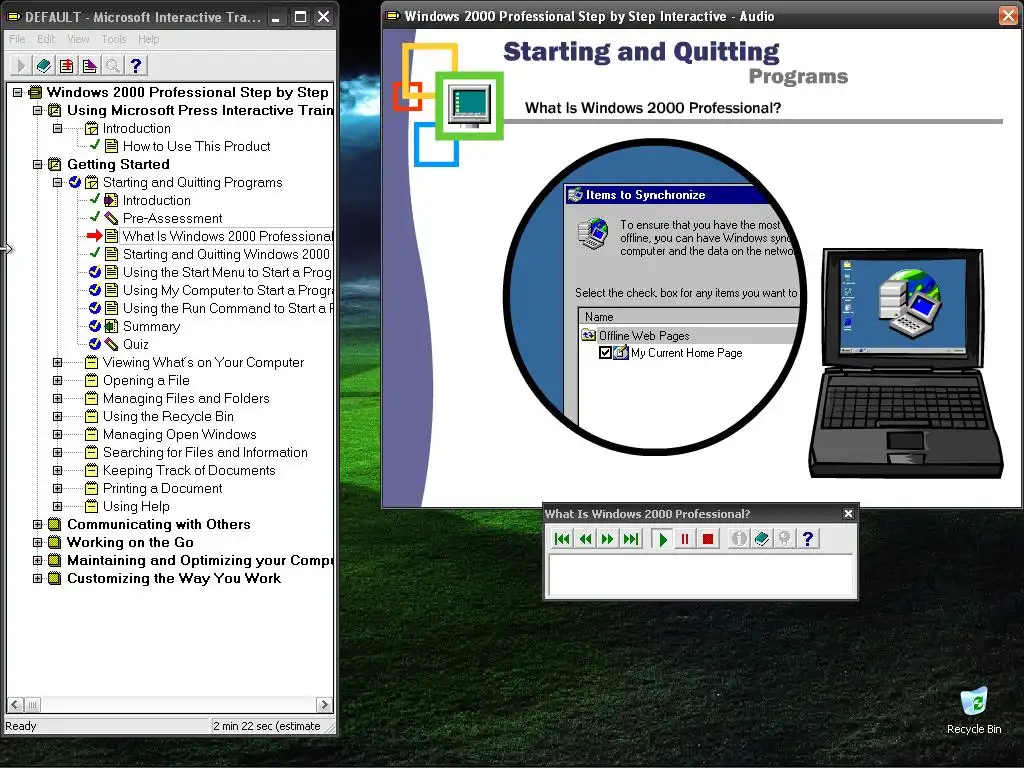Open the Edit menu
The image size is (1024, 768).
46,39
